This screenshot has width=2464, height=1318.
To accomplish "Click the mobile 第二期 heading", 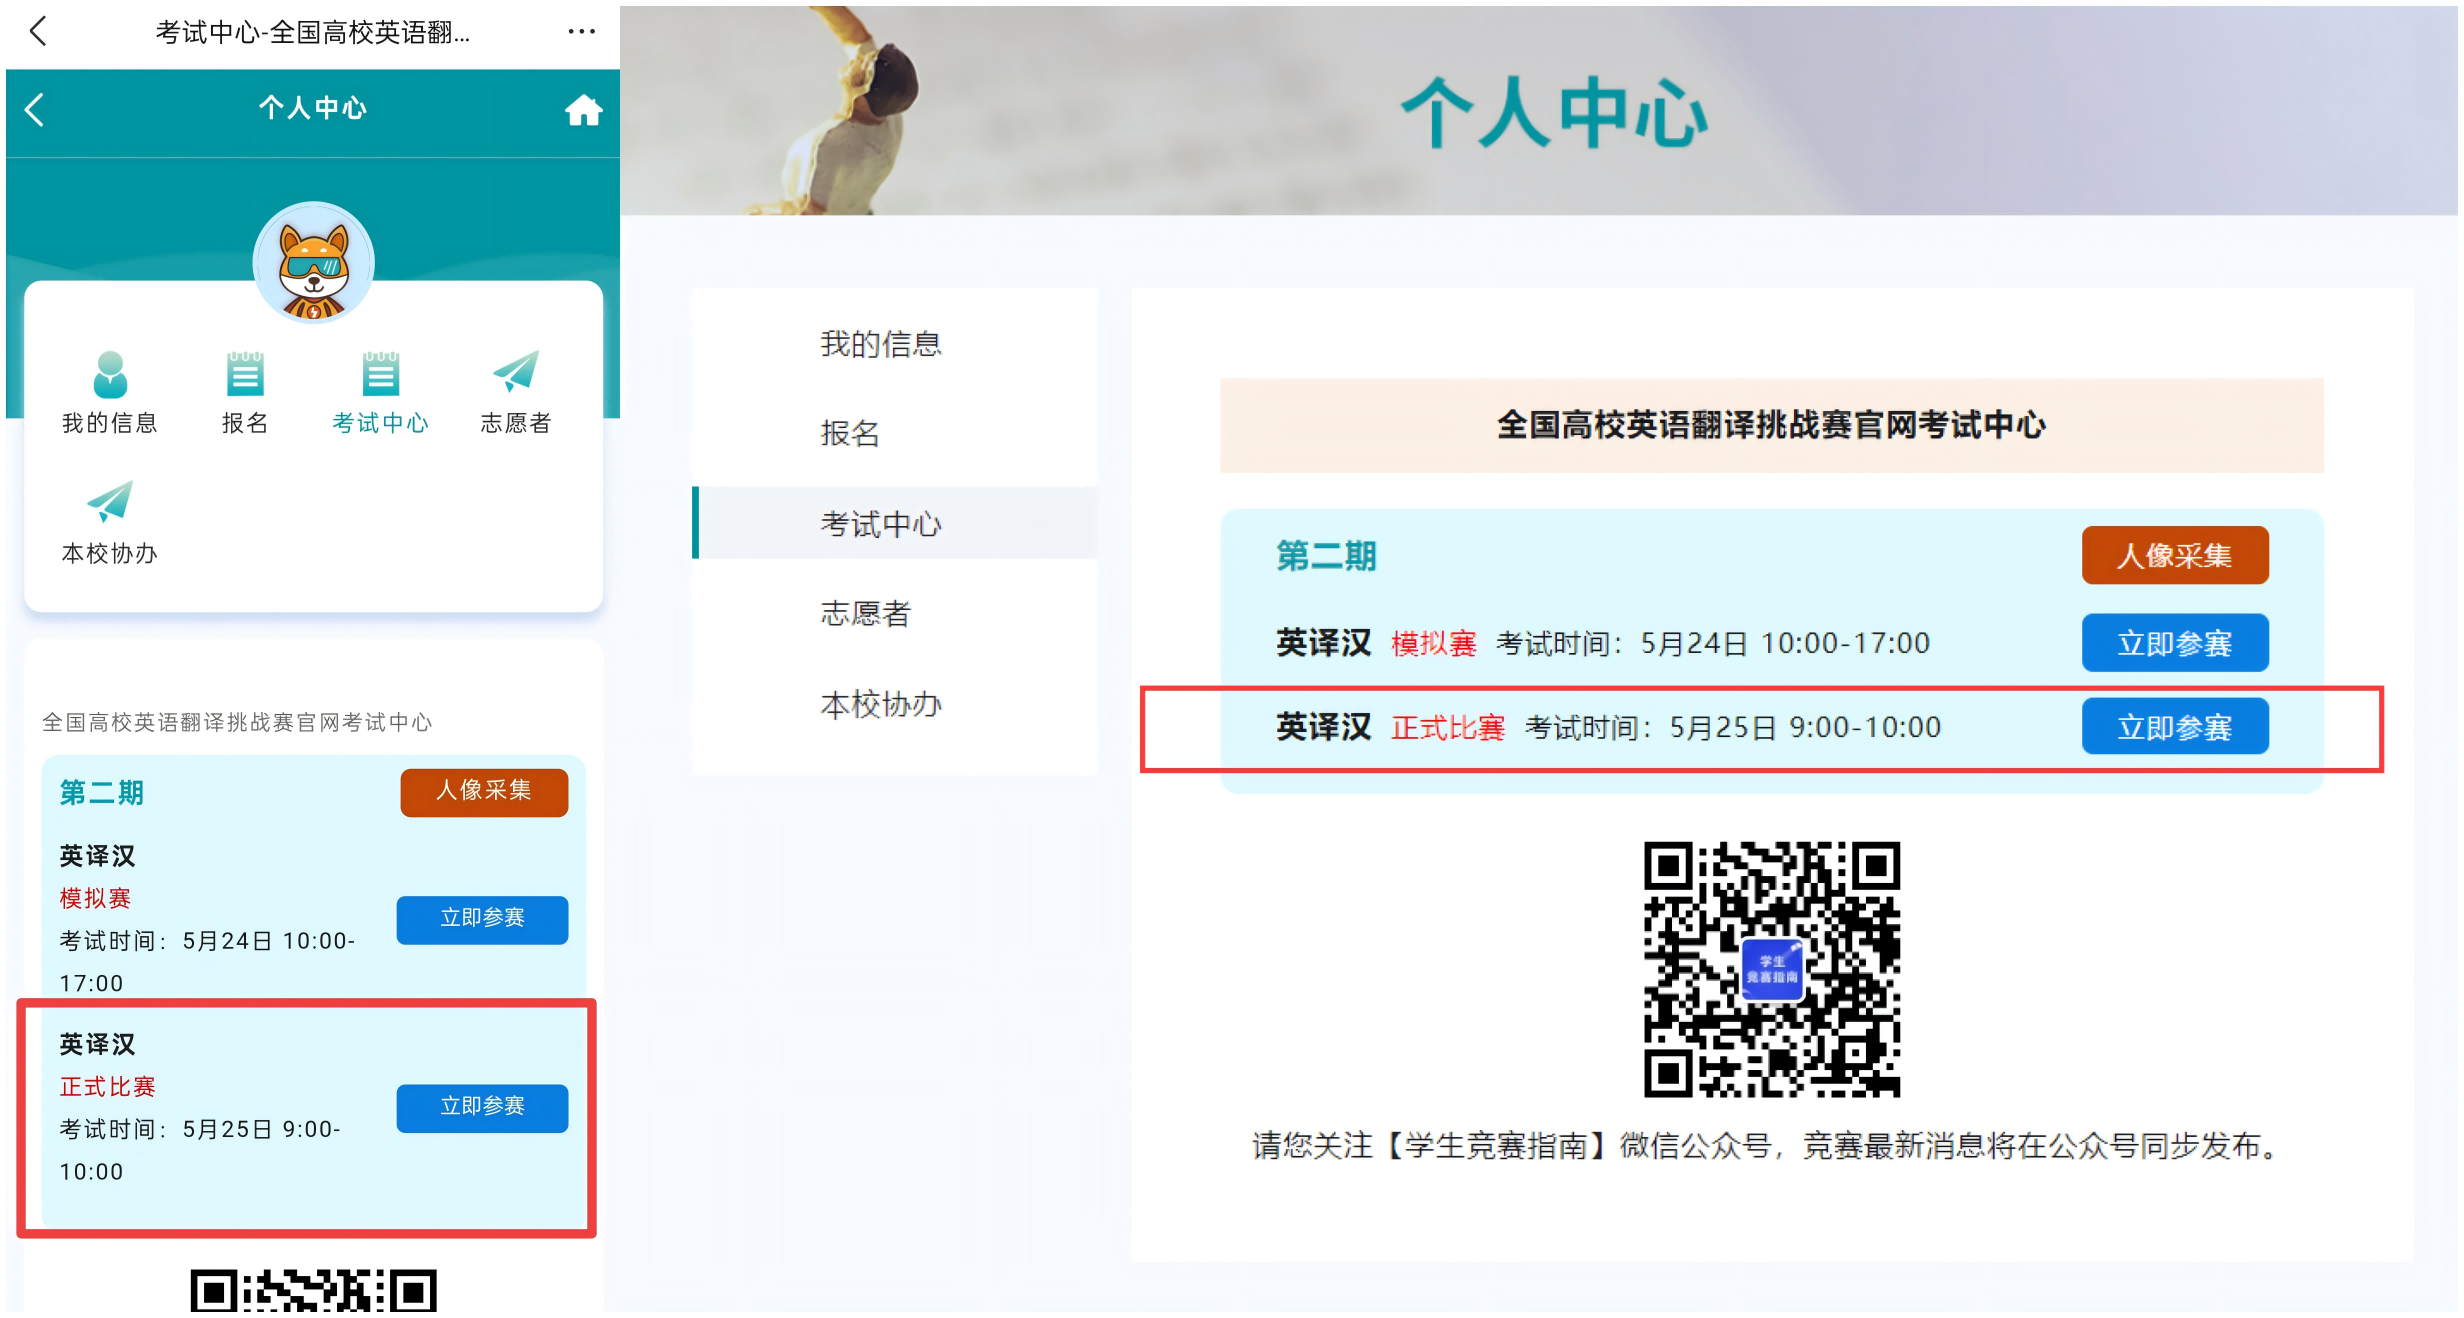I will coord(101,792).
